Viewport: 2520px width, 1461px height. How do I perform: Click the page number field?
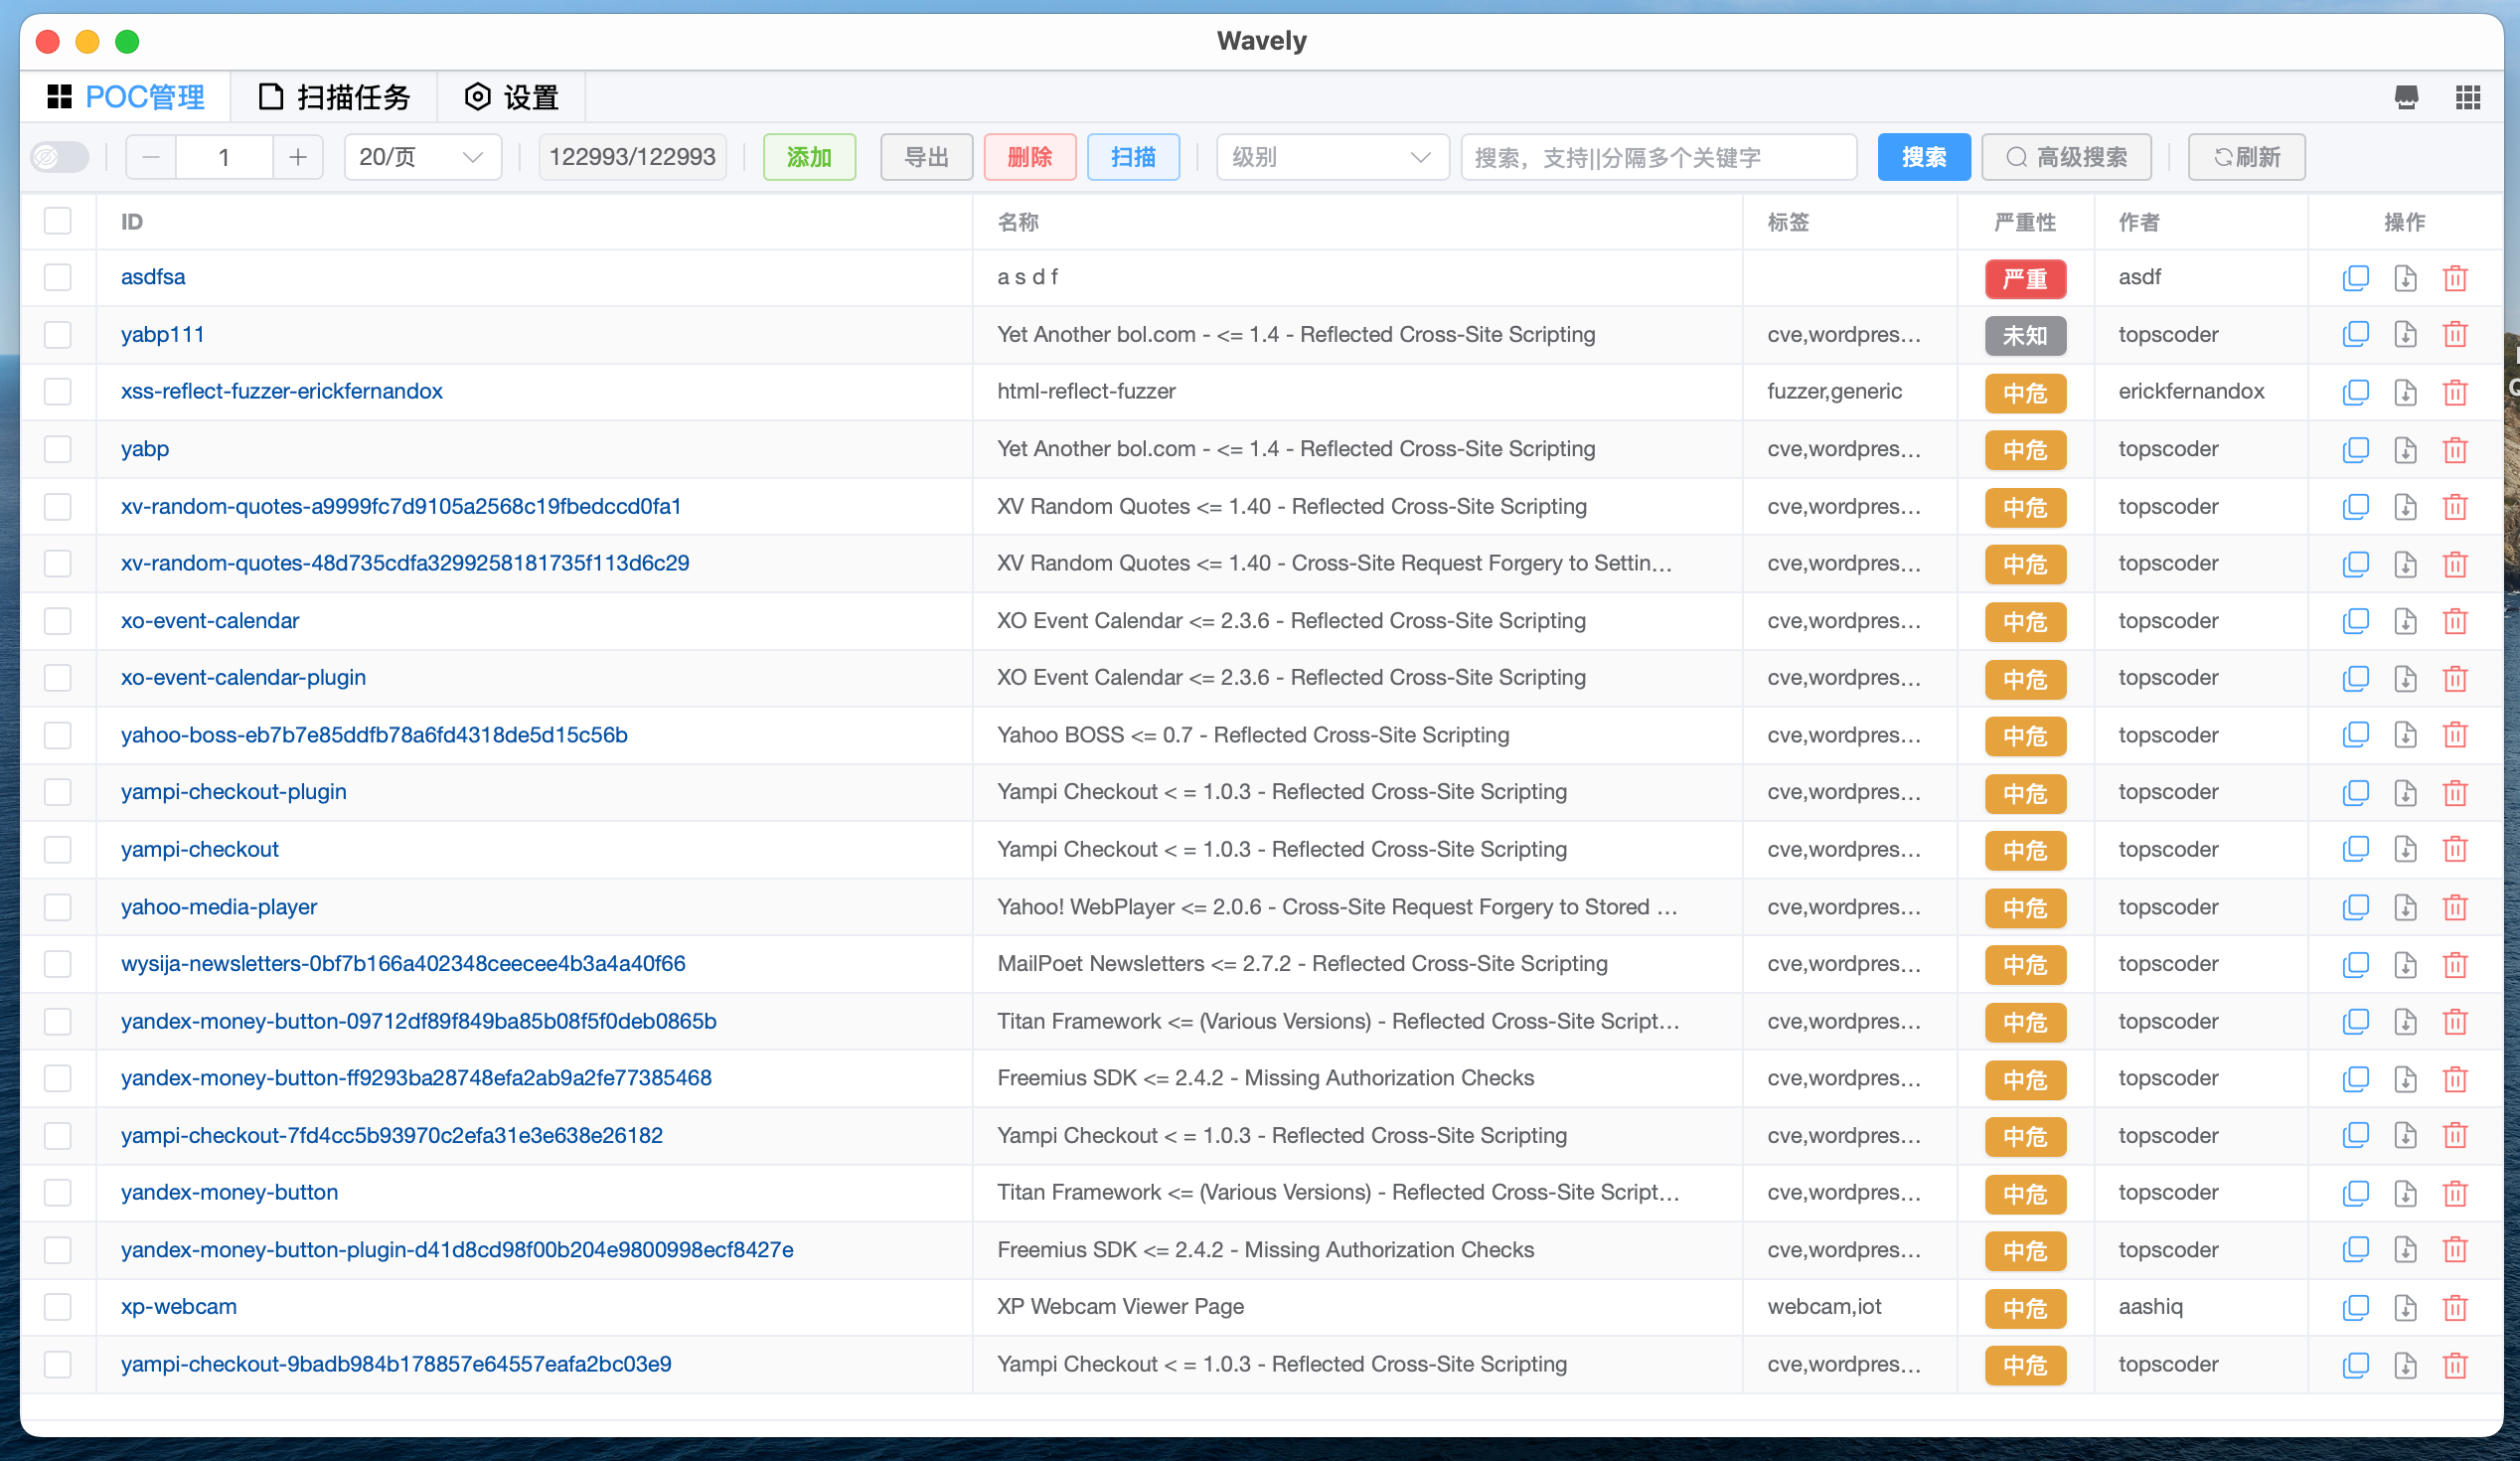point(224,157)
